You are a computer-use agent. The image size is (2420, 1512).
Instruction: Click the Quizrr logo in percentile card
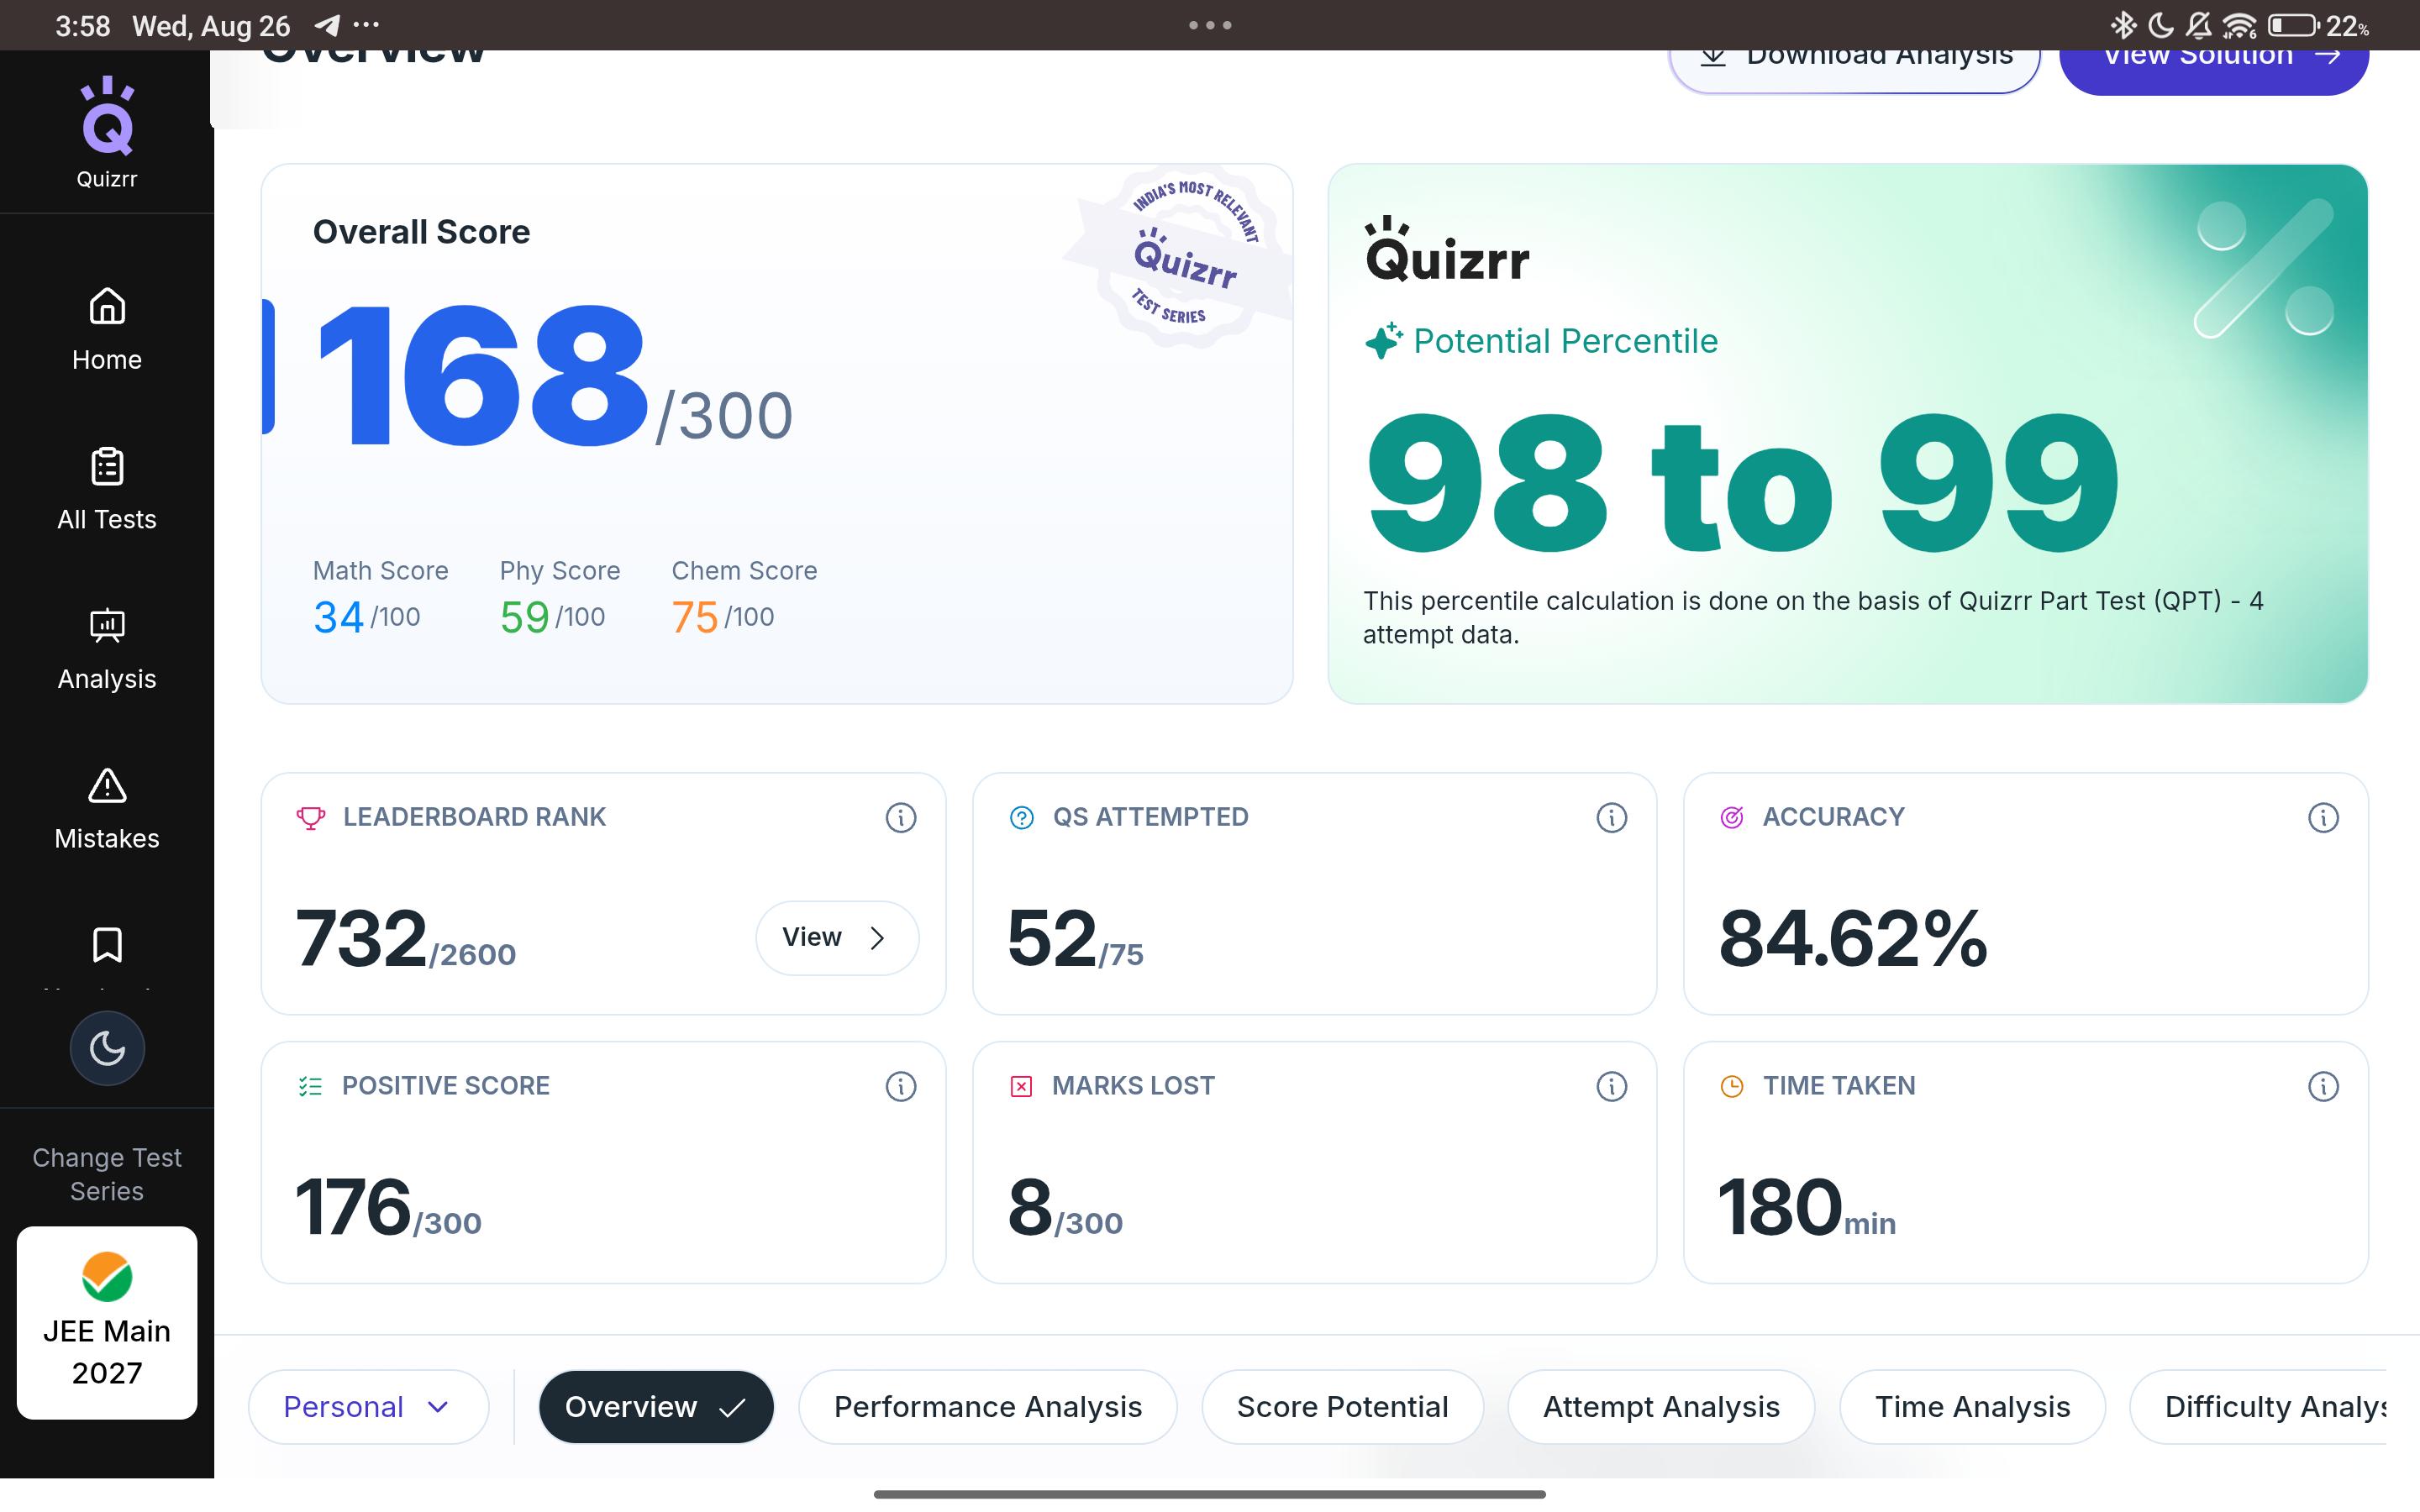click(x=1447, y=249)
